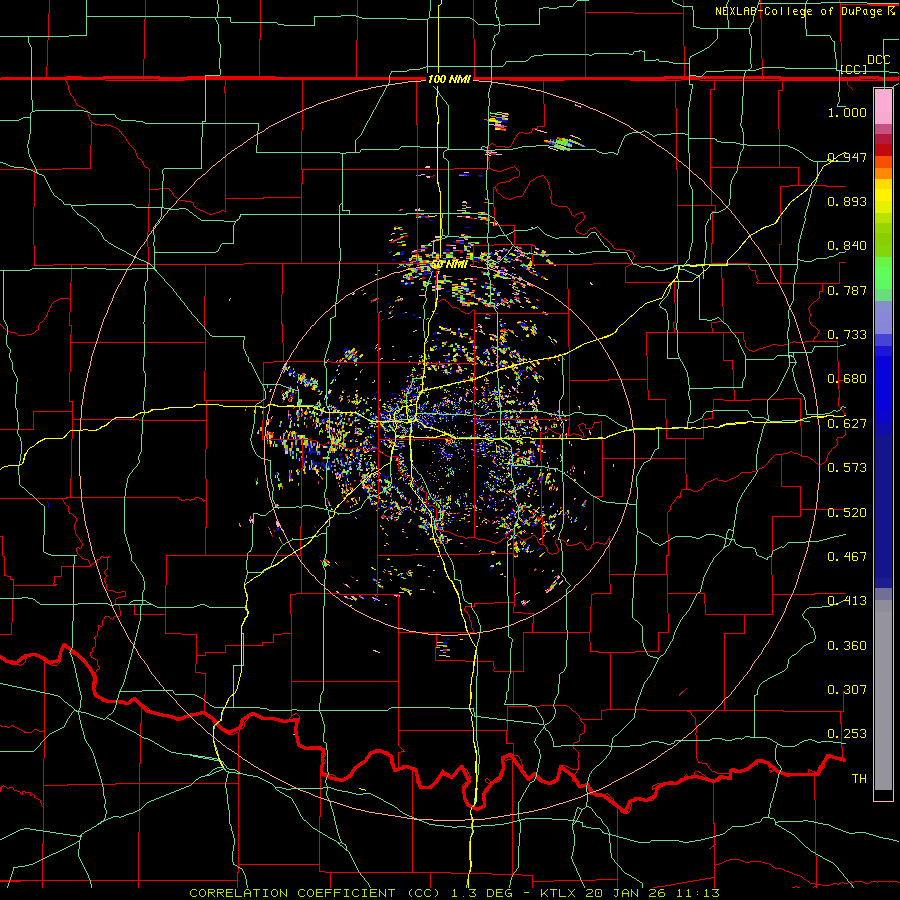
Task: Select the 1.000 scale value
Action: click(847, 112)
